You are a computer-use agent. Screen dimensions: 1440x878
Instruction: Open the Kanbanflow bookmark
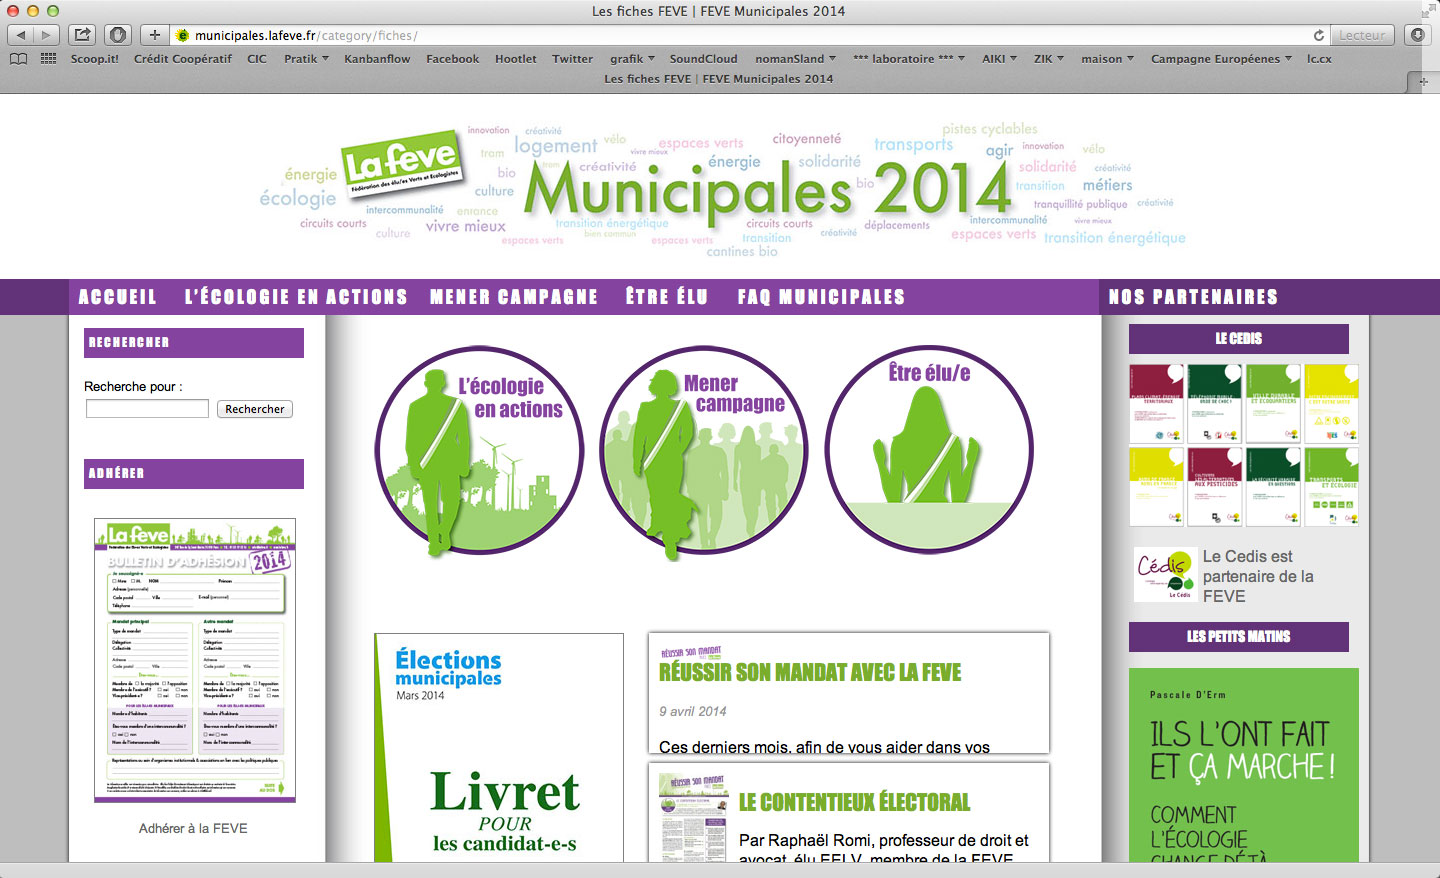[x=377, y=59]
